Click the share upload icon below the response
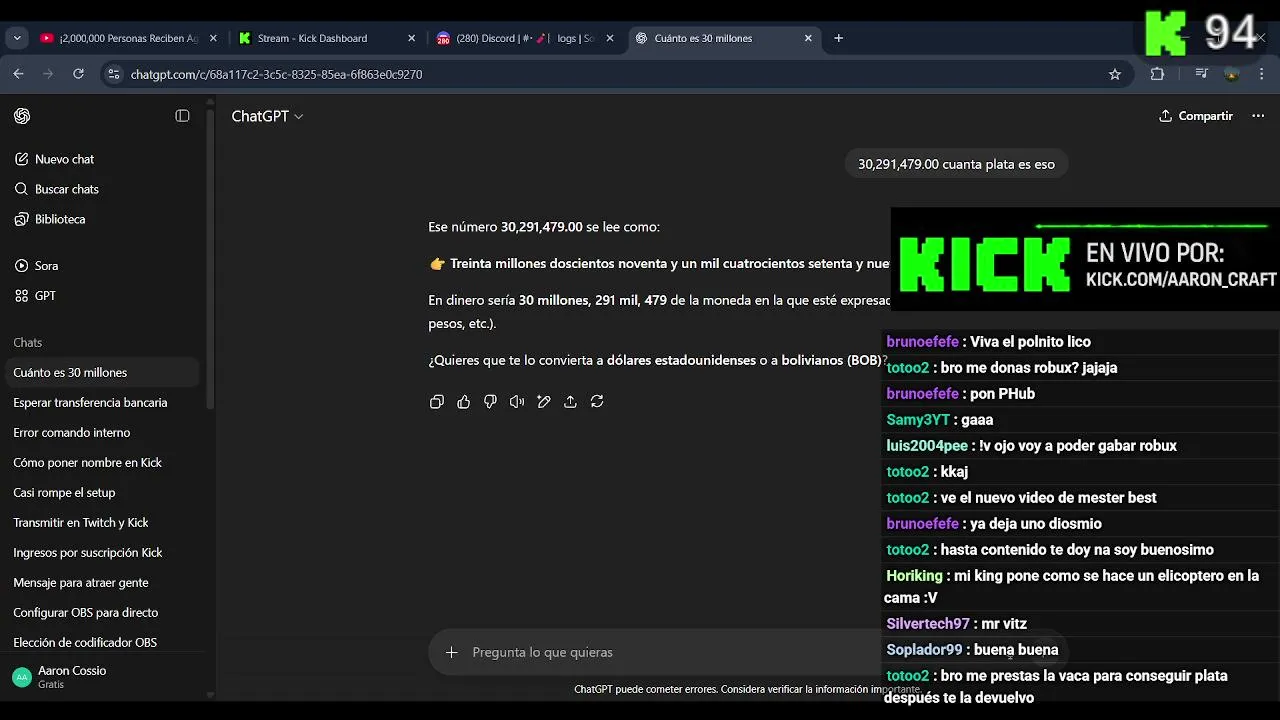The width and height of the screenshot is (1280, 720). [570, 402]
